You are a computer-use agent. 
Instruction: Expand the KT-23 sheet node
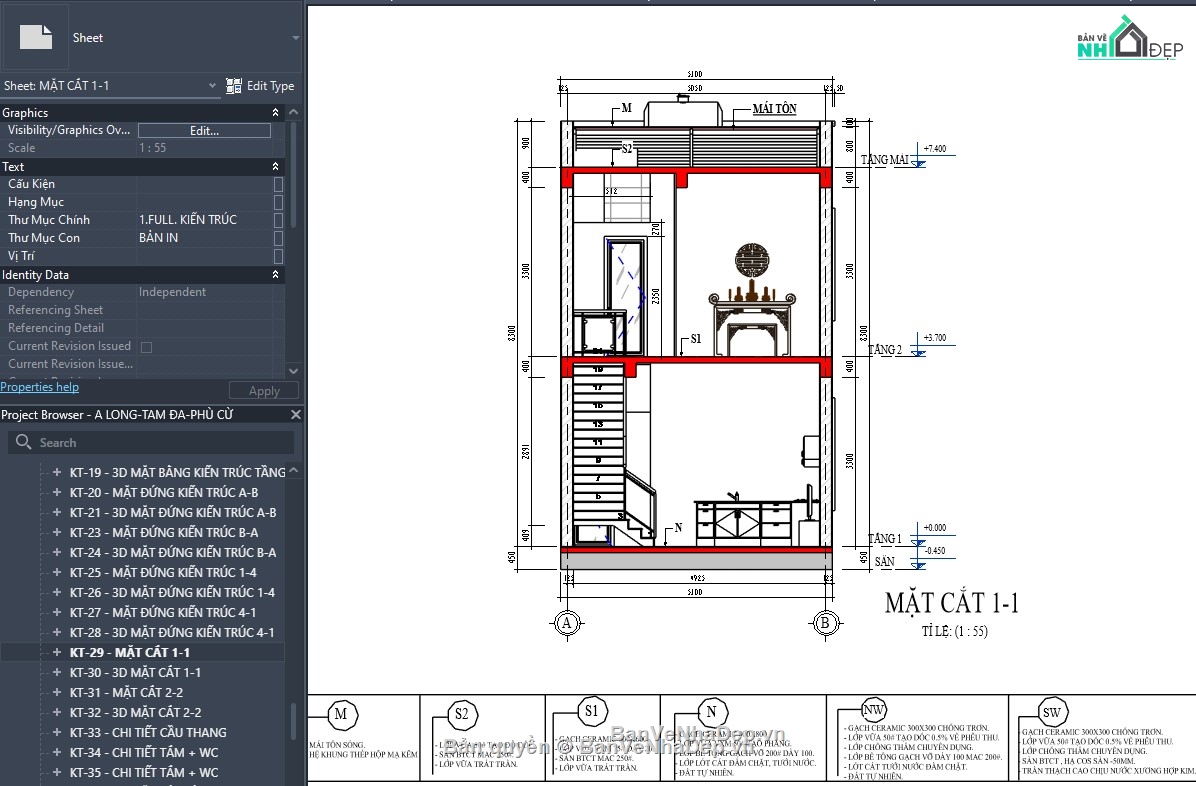[56, 532]
